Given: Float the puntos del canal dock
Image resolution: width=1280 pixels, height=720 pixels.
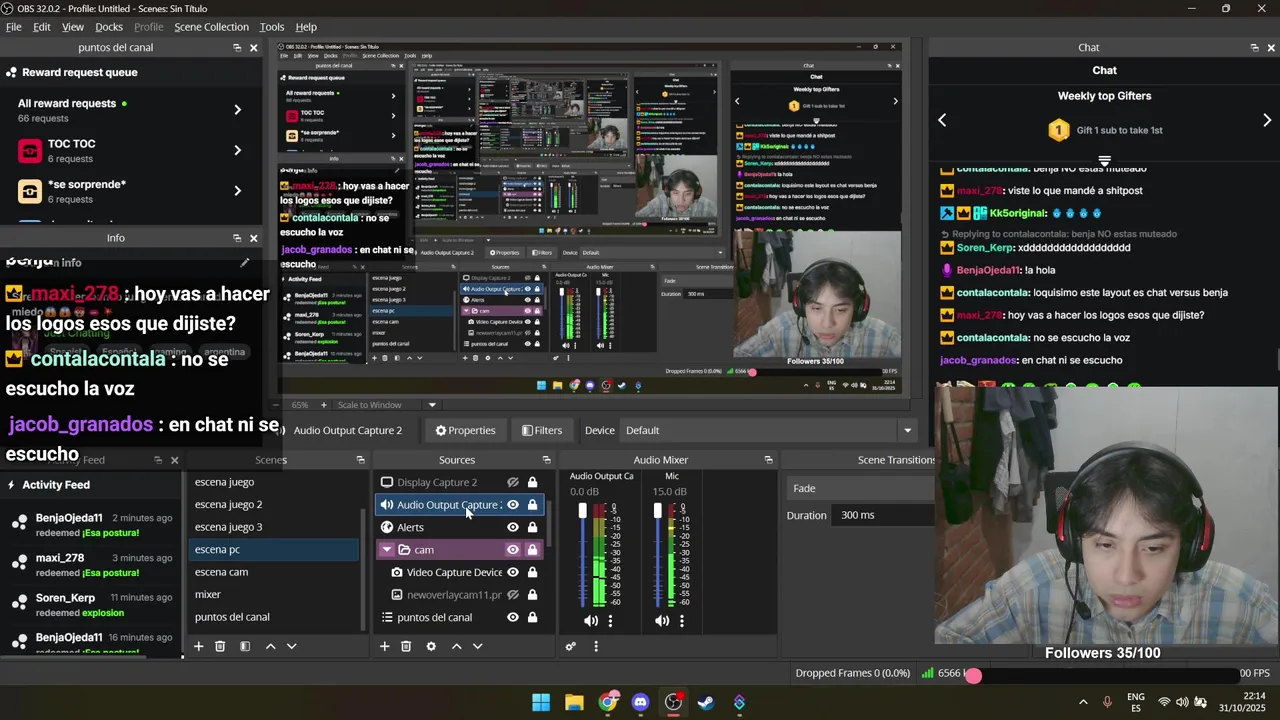Looking at the screenshot, I should (x=237, y=48).
